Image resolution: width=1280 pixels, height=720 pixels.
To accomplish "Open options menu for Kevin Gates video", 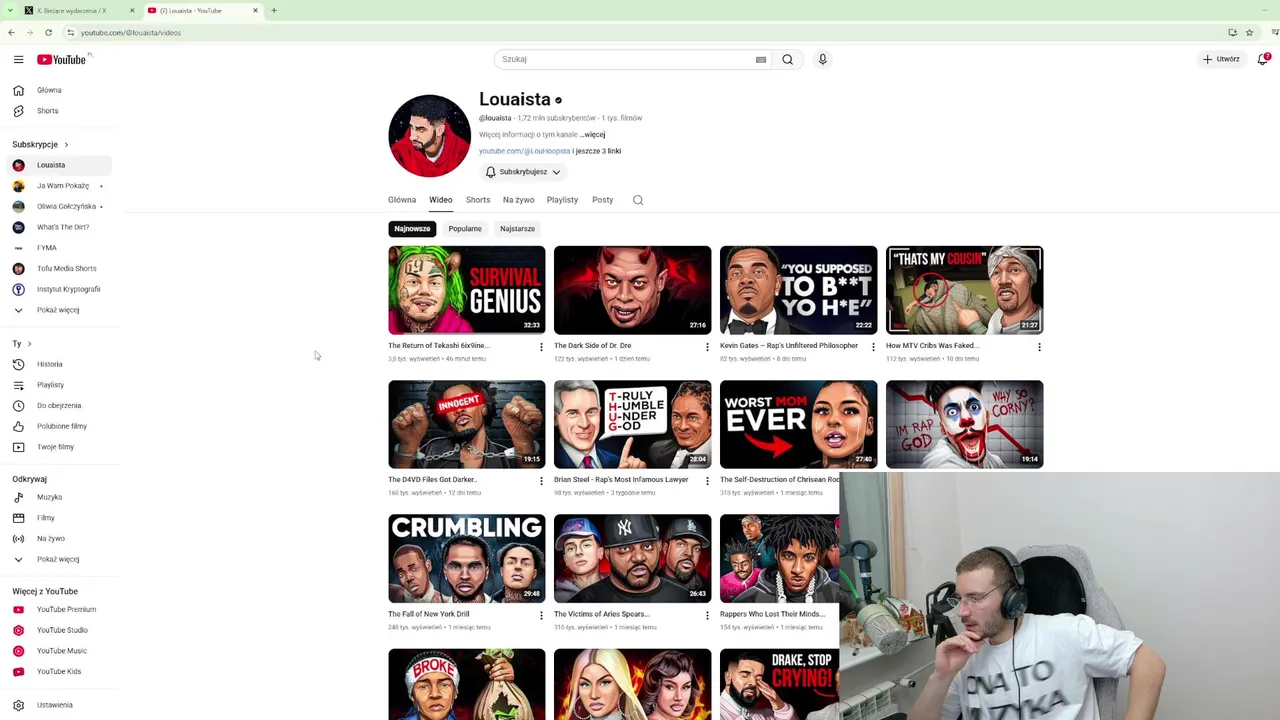I will click(873, 347).
